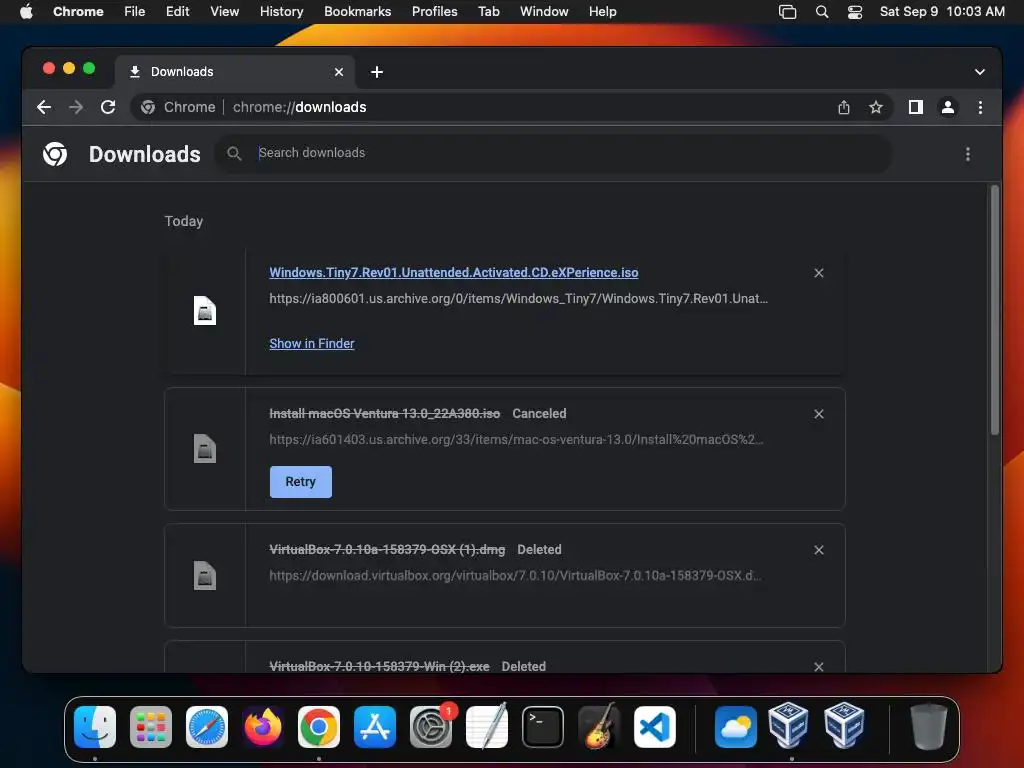Launch Firefox from the dock
The image size is (1024, 768).
click(263, 727)
